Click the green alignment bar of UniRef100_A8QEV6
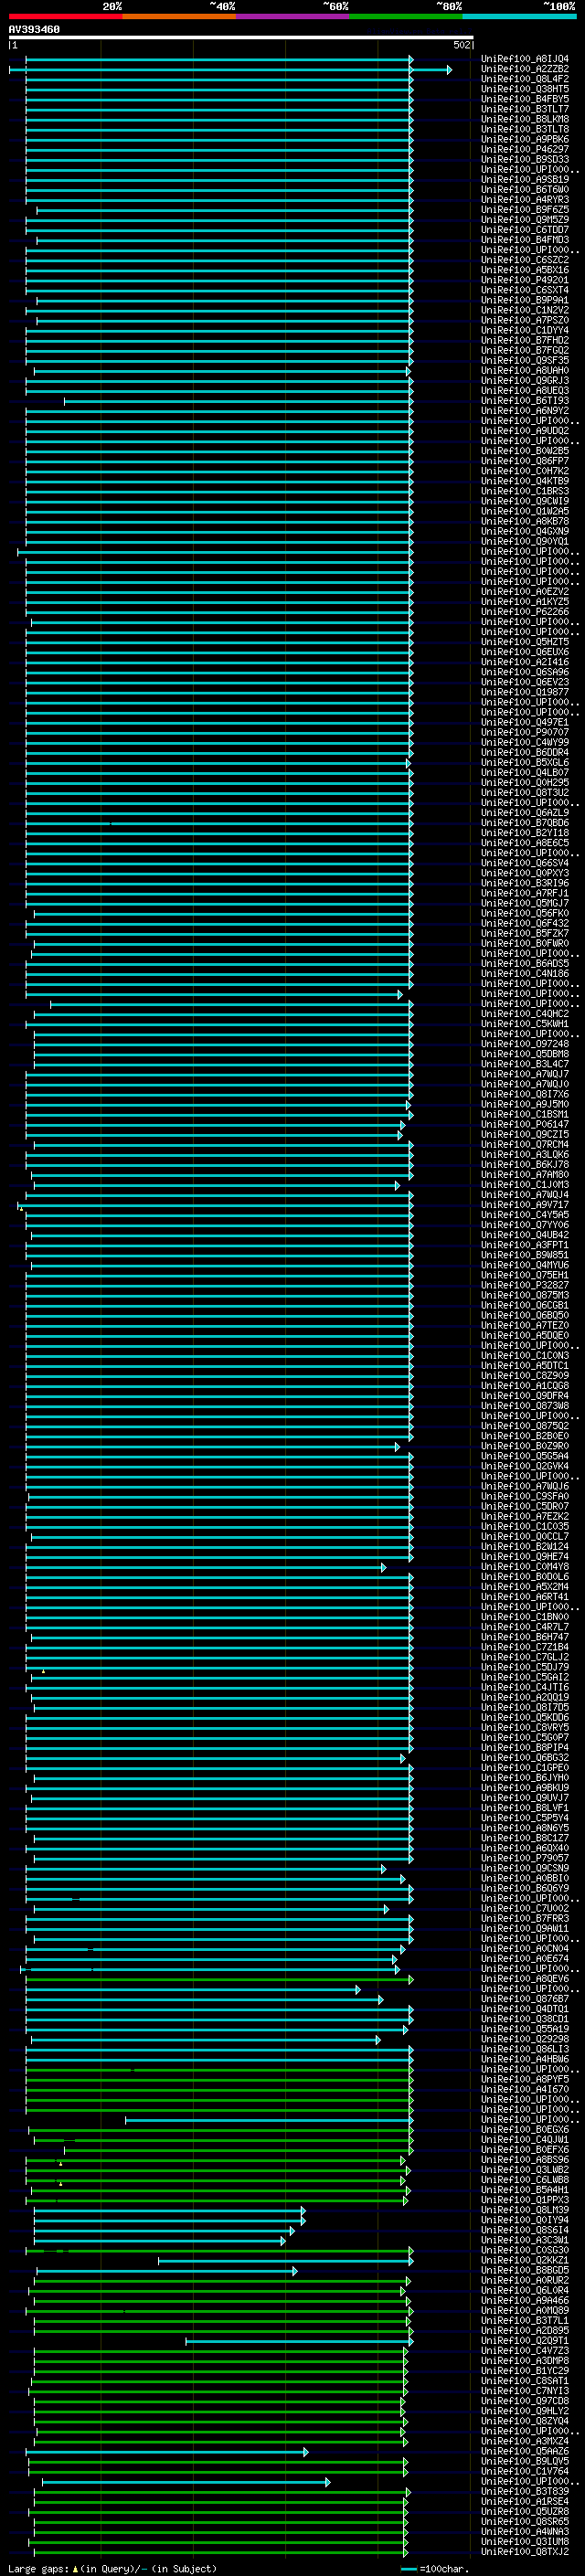The height and width of the screenshot is (2576, 585). [220, 1978]
